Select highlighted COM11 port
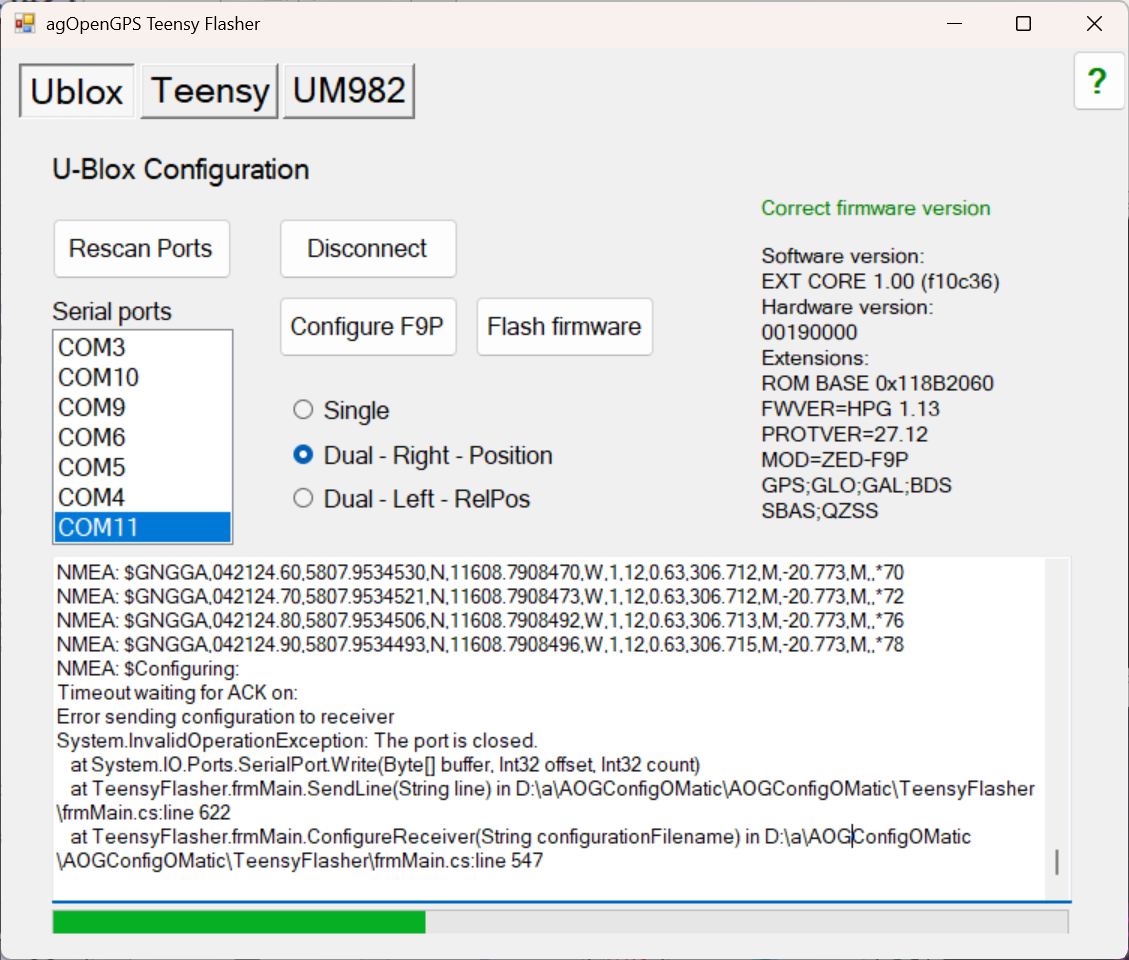Screen dimensions: 1129x960 (x=143, y=527)
